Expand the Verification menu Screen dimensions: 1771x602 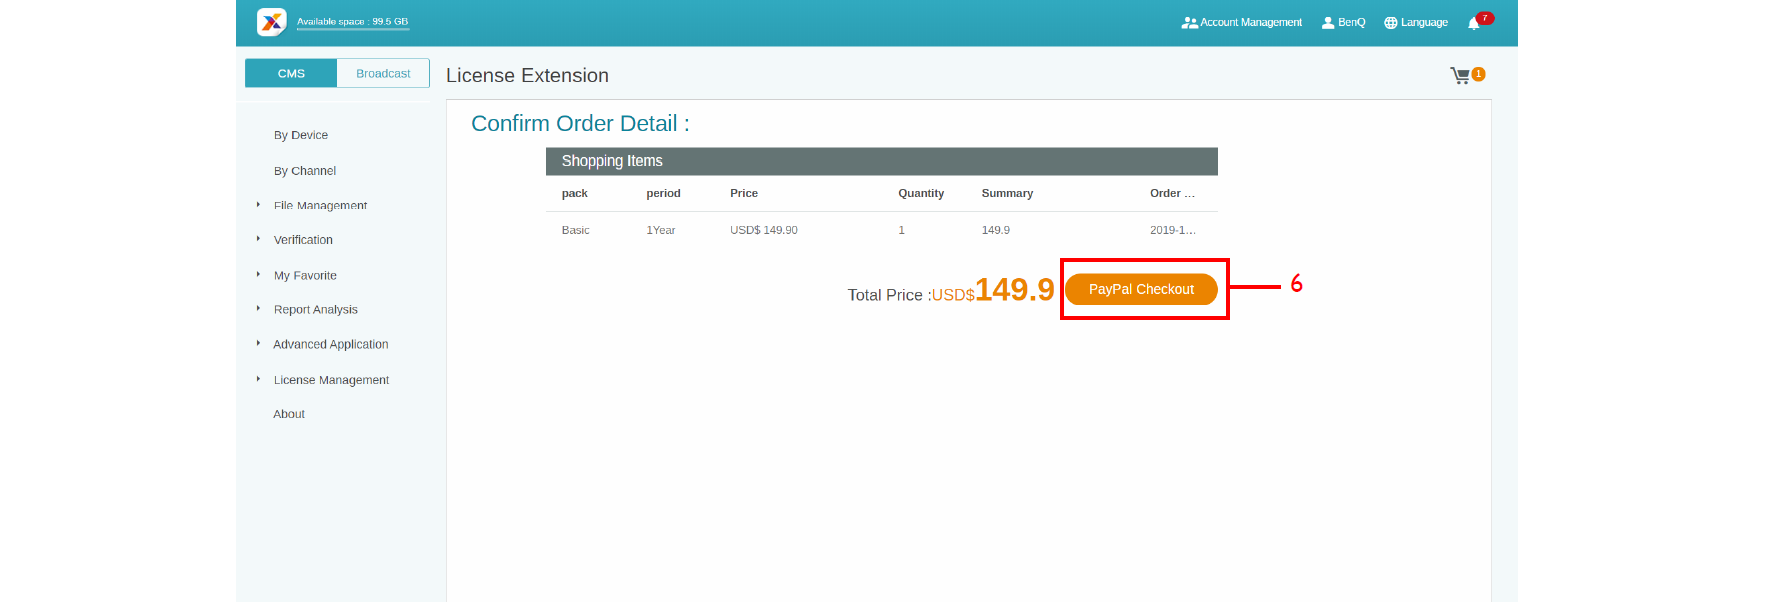coord(303,240)
